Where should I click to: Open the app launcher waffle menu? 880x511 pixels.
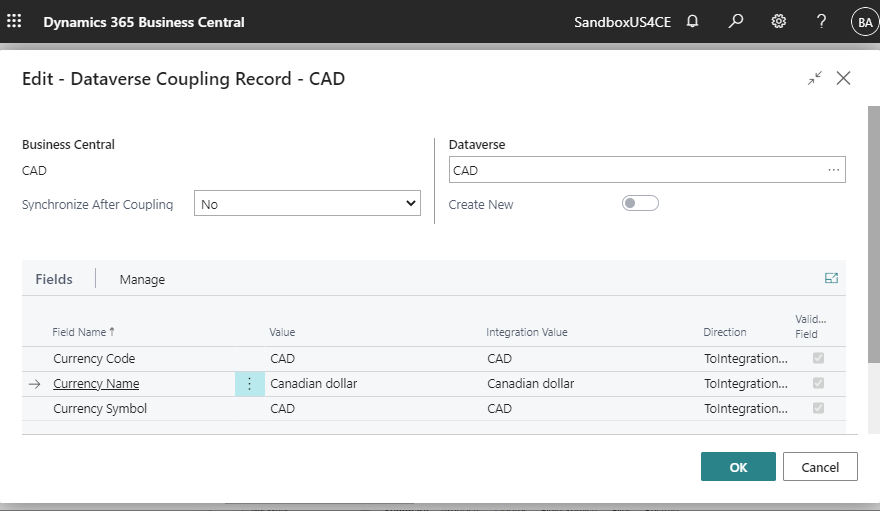coord(14,21)
